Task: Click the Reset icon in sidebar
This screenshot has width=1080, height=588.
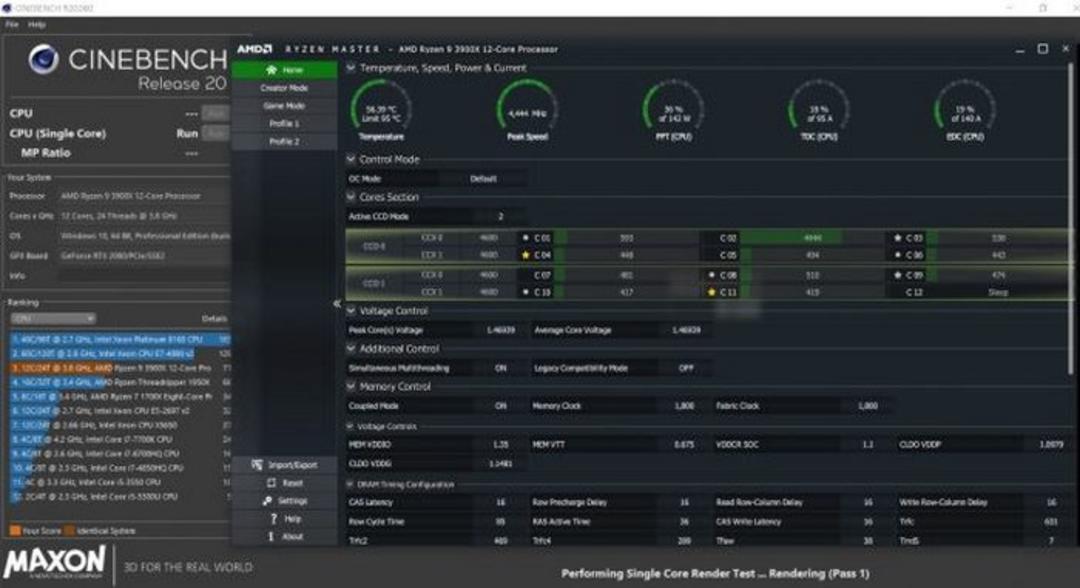Action: click(x=271, y=483)
